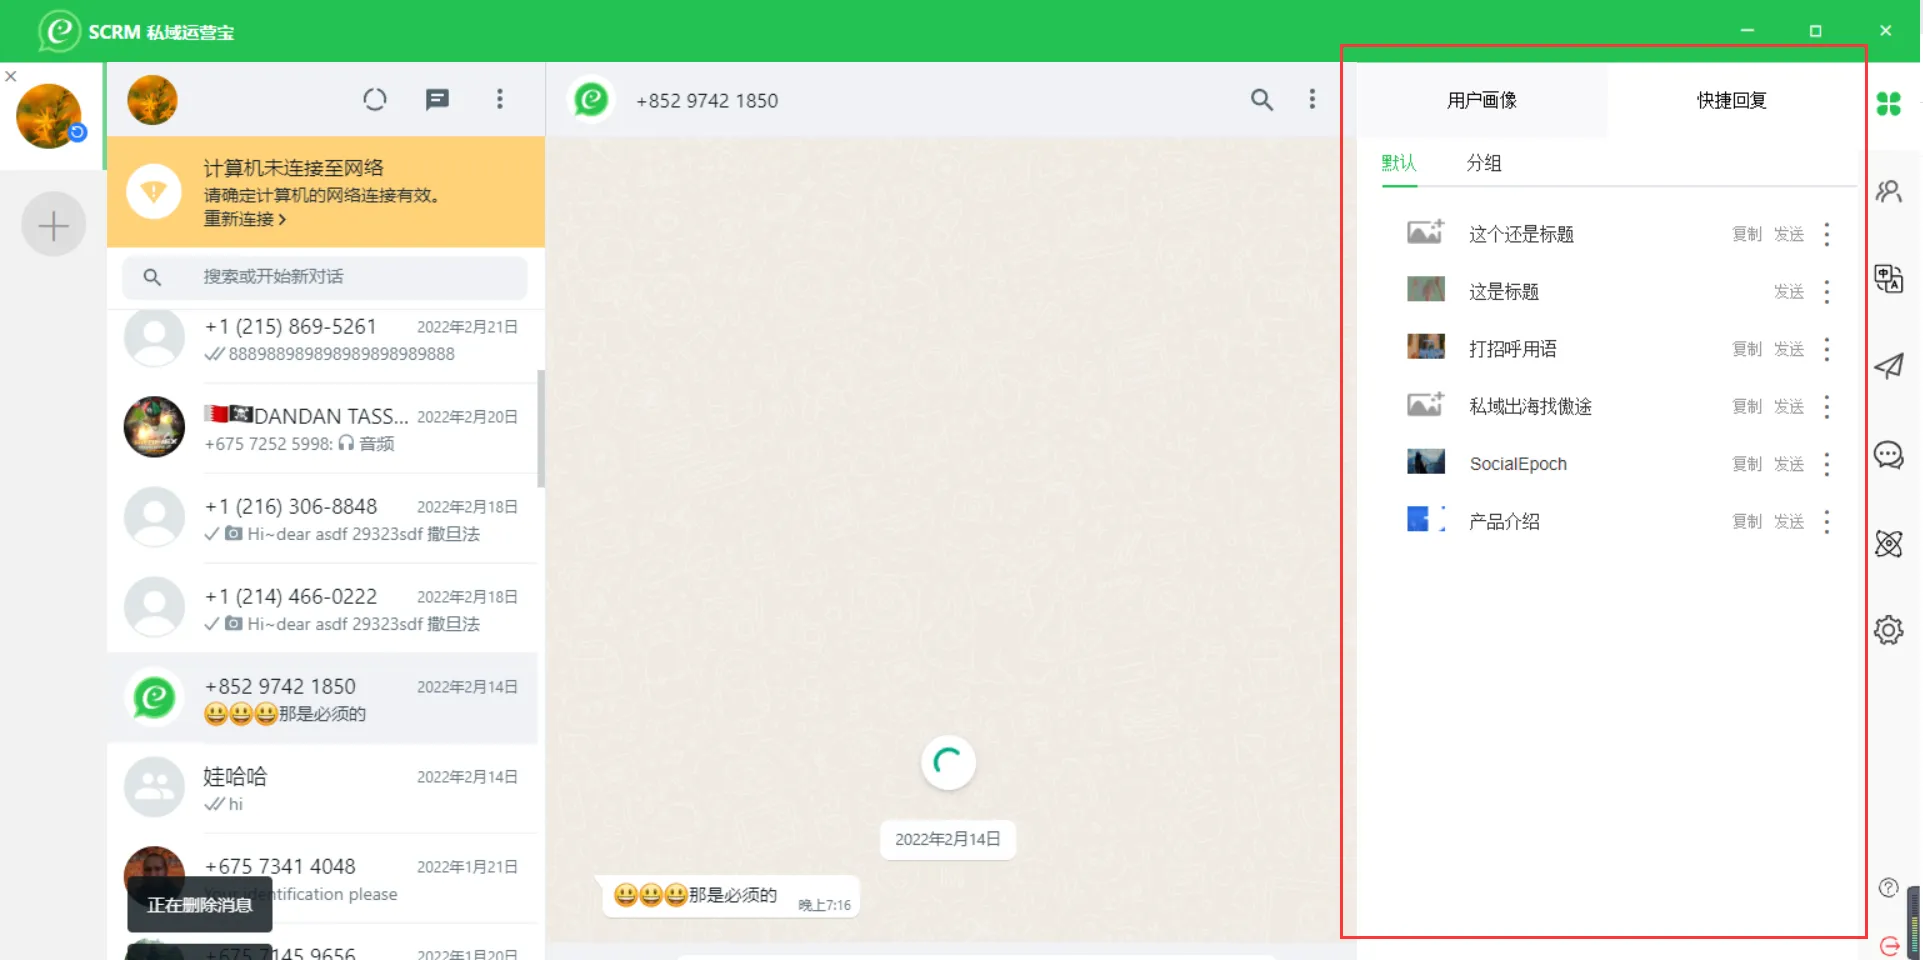Open more options for 私域出海找傲途
The height and width of the screenshot is (960, 1923).
1827,407
